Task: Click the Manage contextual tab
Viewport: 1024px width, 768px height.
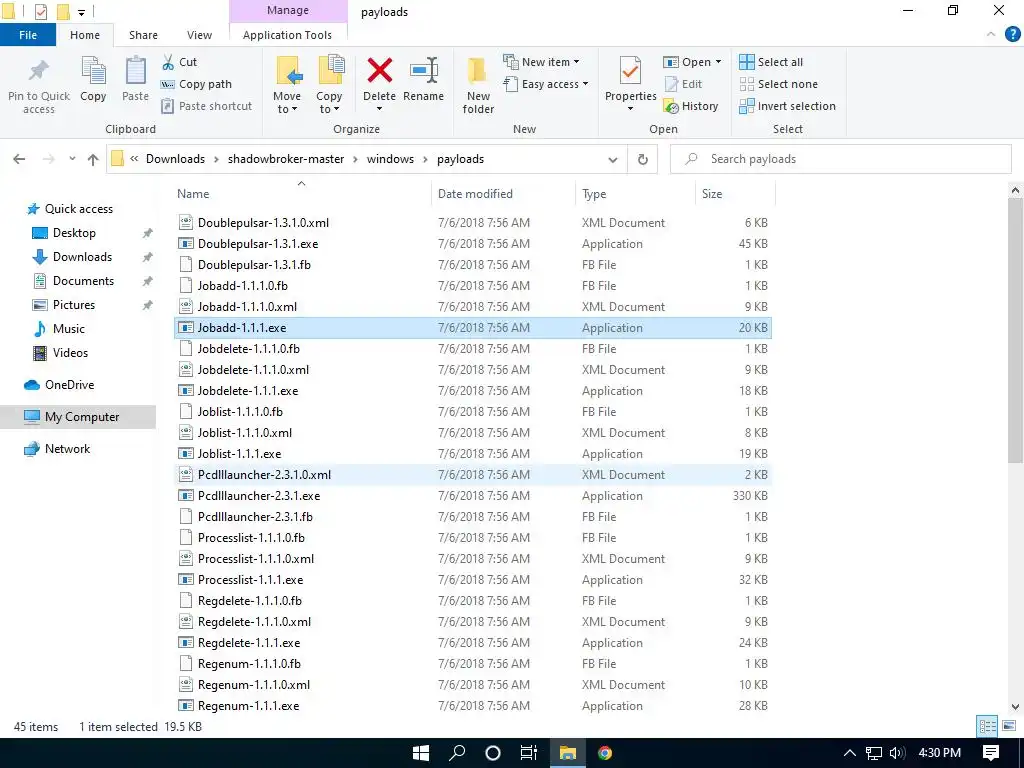Action: click(x=287, y=10)
